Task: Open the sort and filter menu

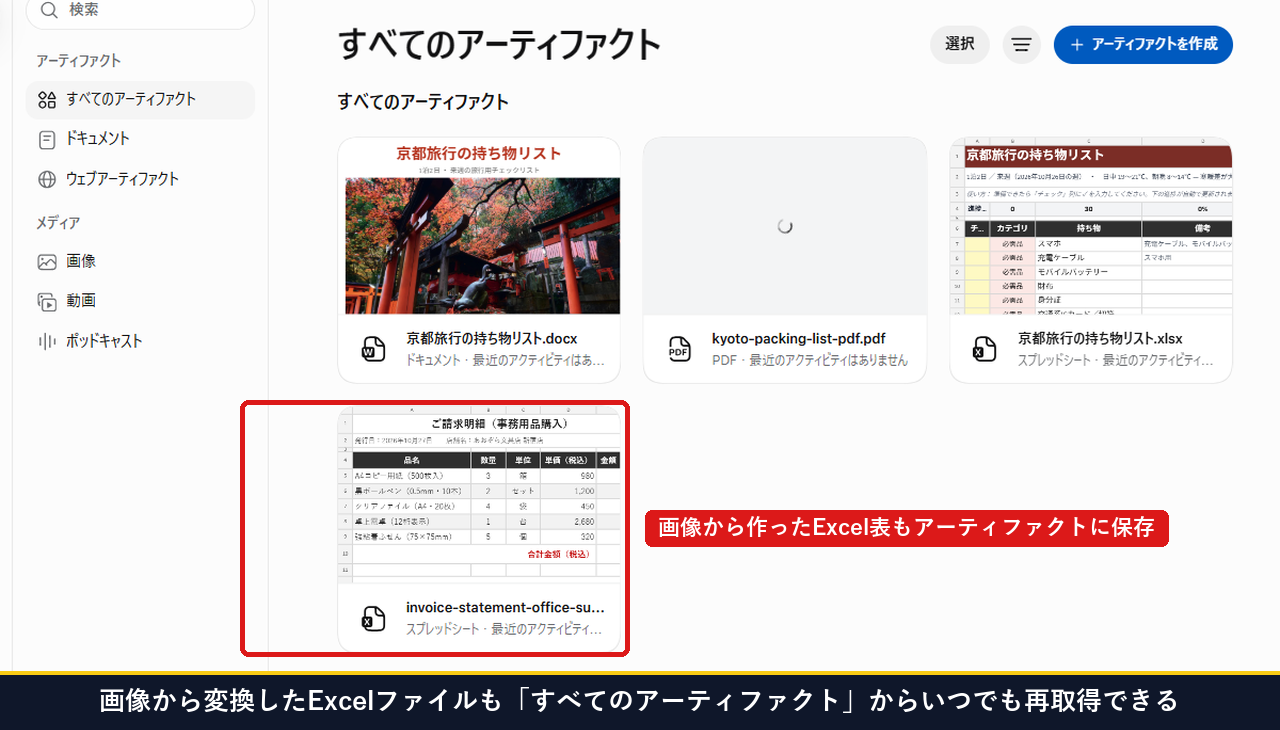Action: [1022, 45]
